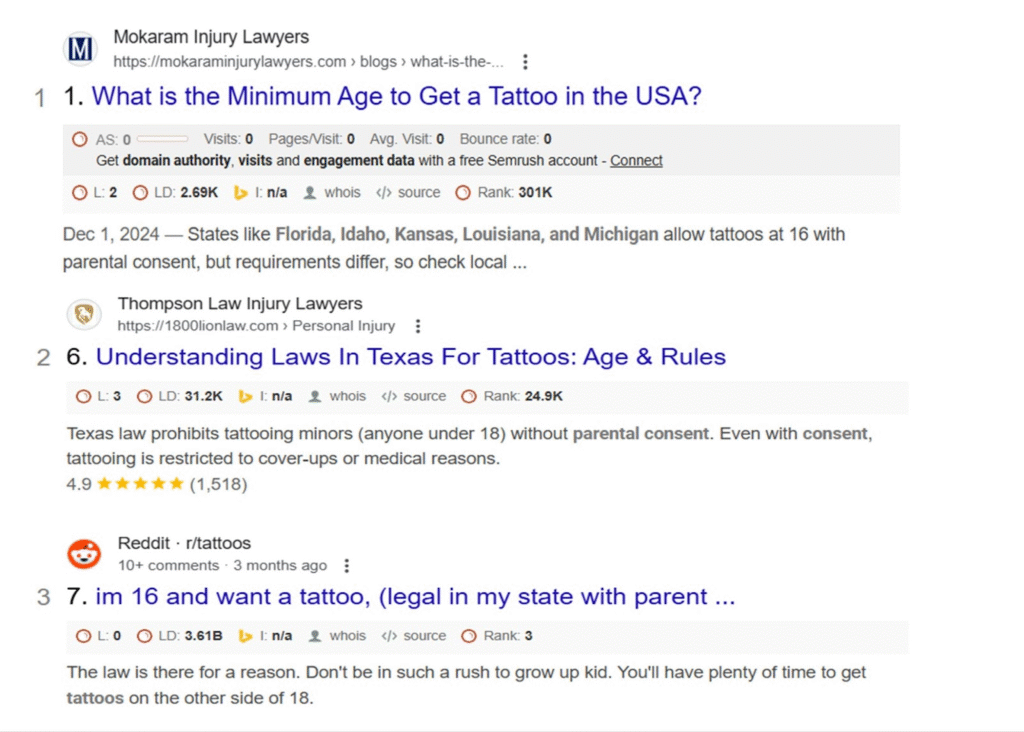The width and height of the screenshot is (1024, 732).
Task: Open three-dot menu next to Personal Injury breadcrumb
Action: tap(418, 326)
